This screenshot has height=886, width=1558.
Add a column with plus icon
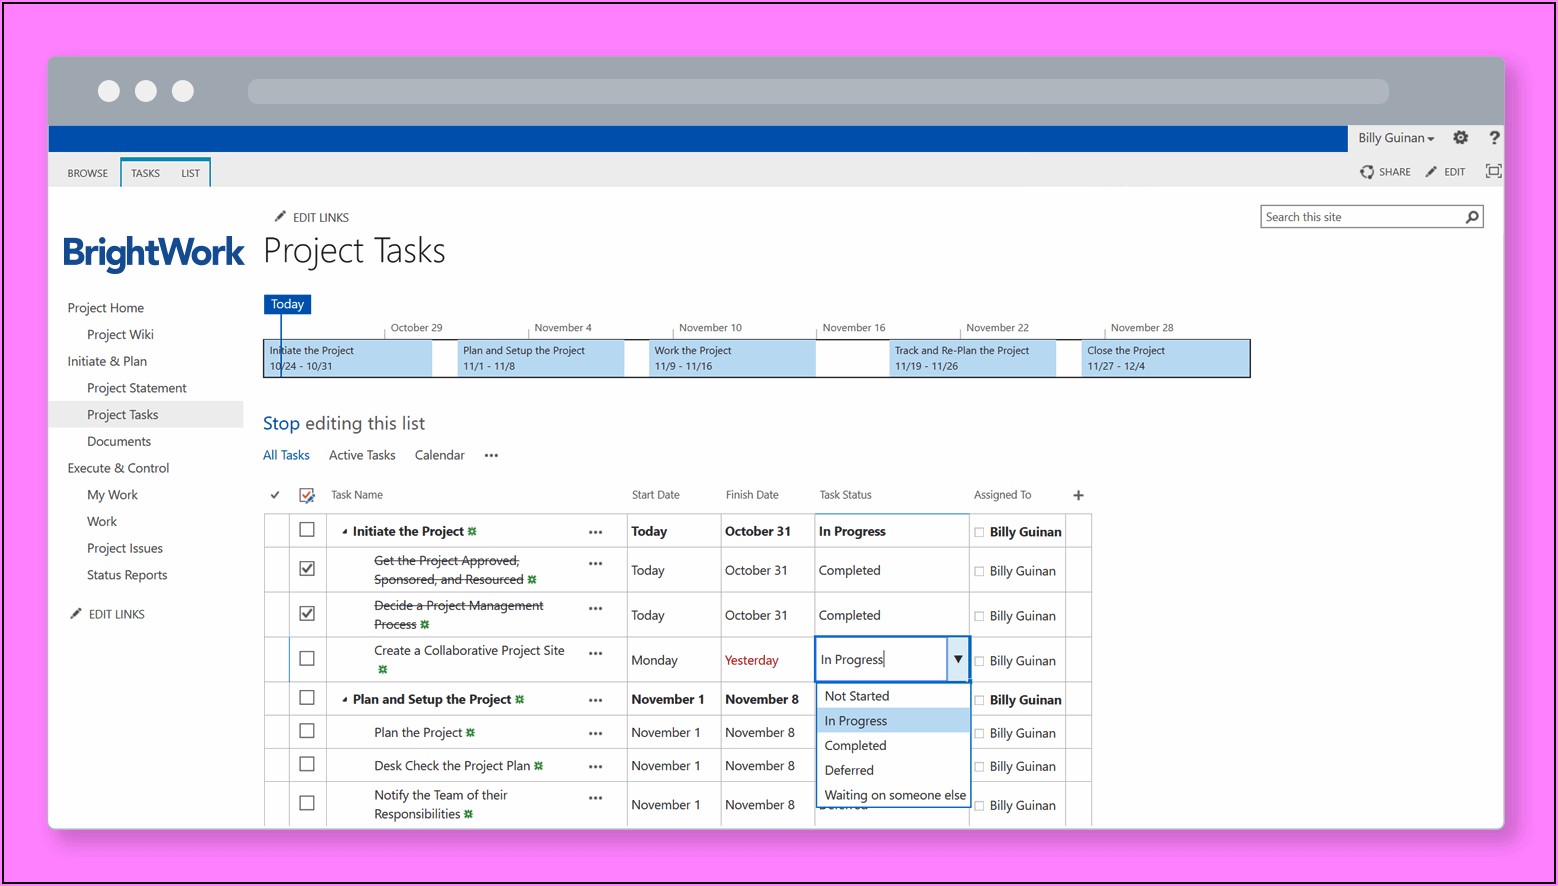1078,495
